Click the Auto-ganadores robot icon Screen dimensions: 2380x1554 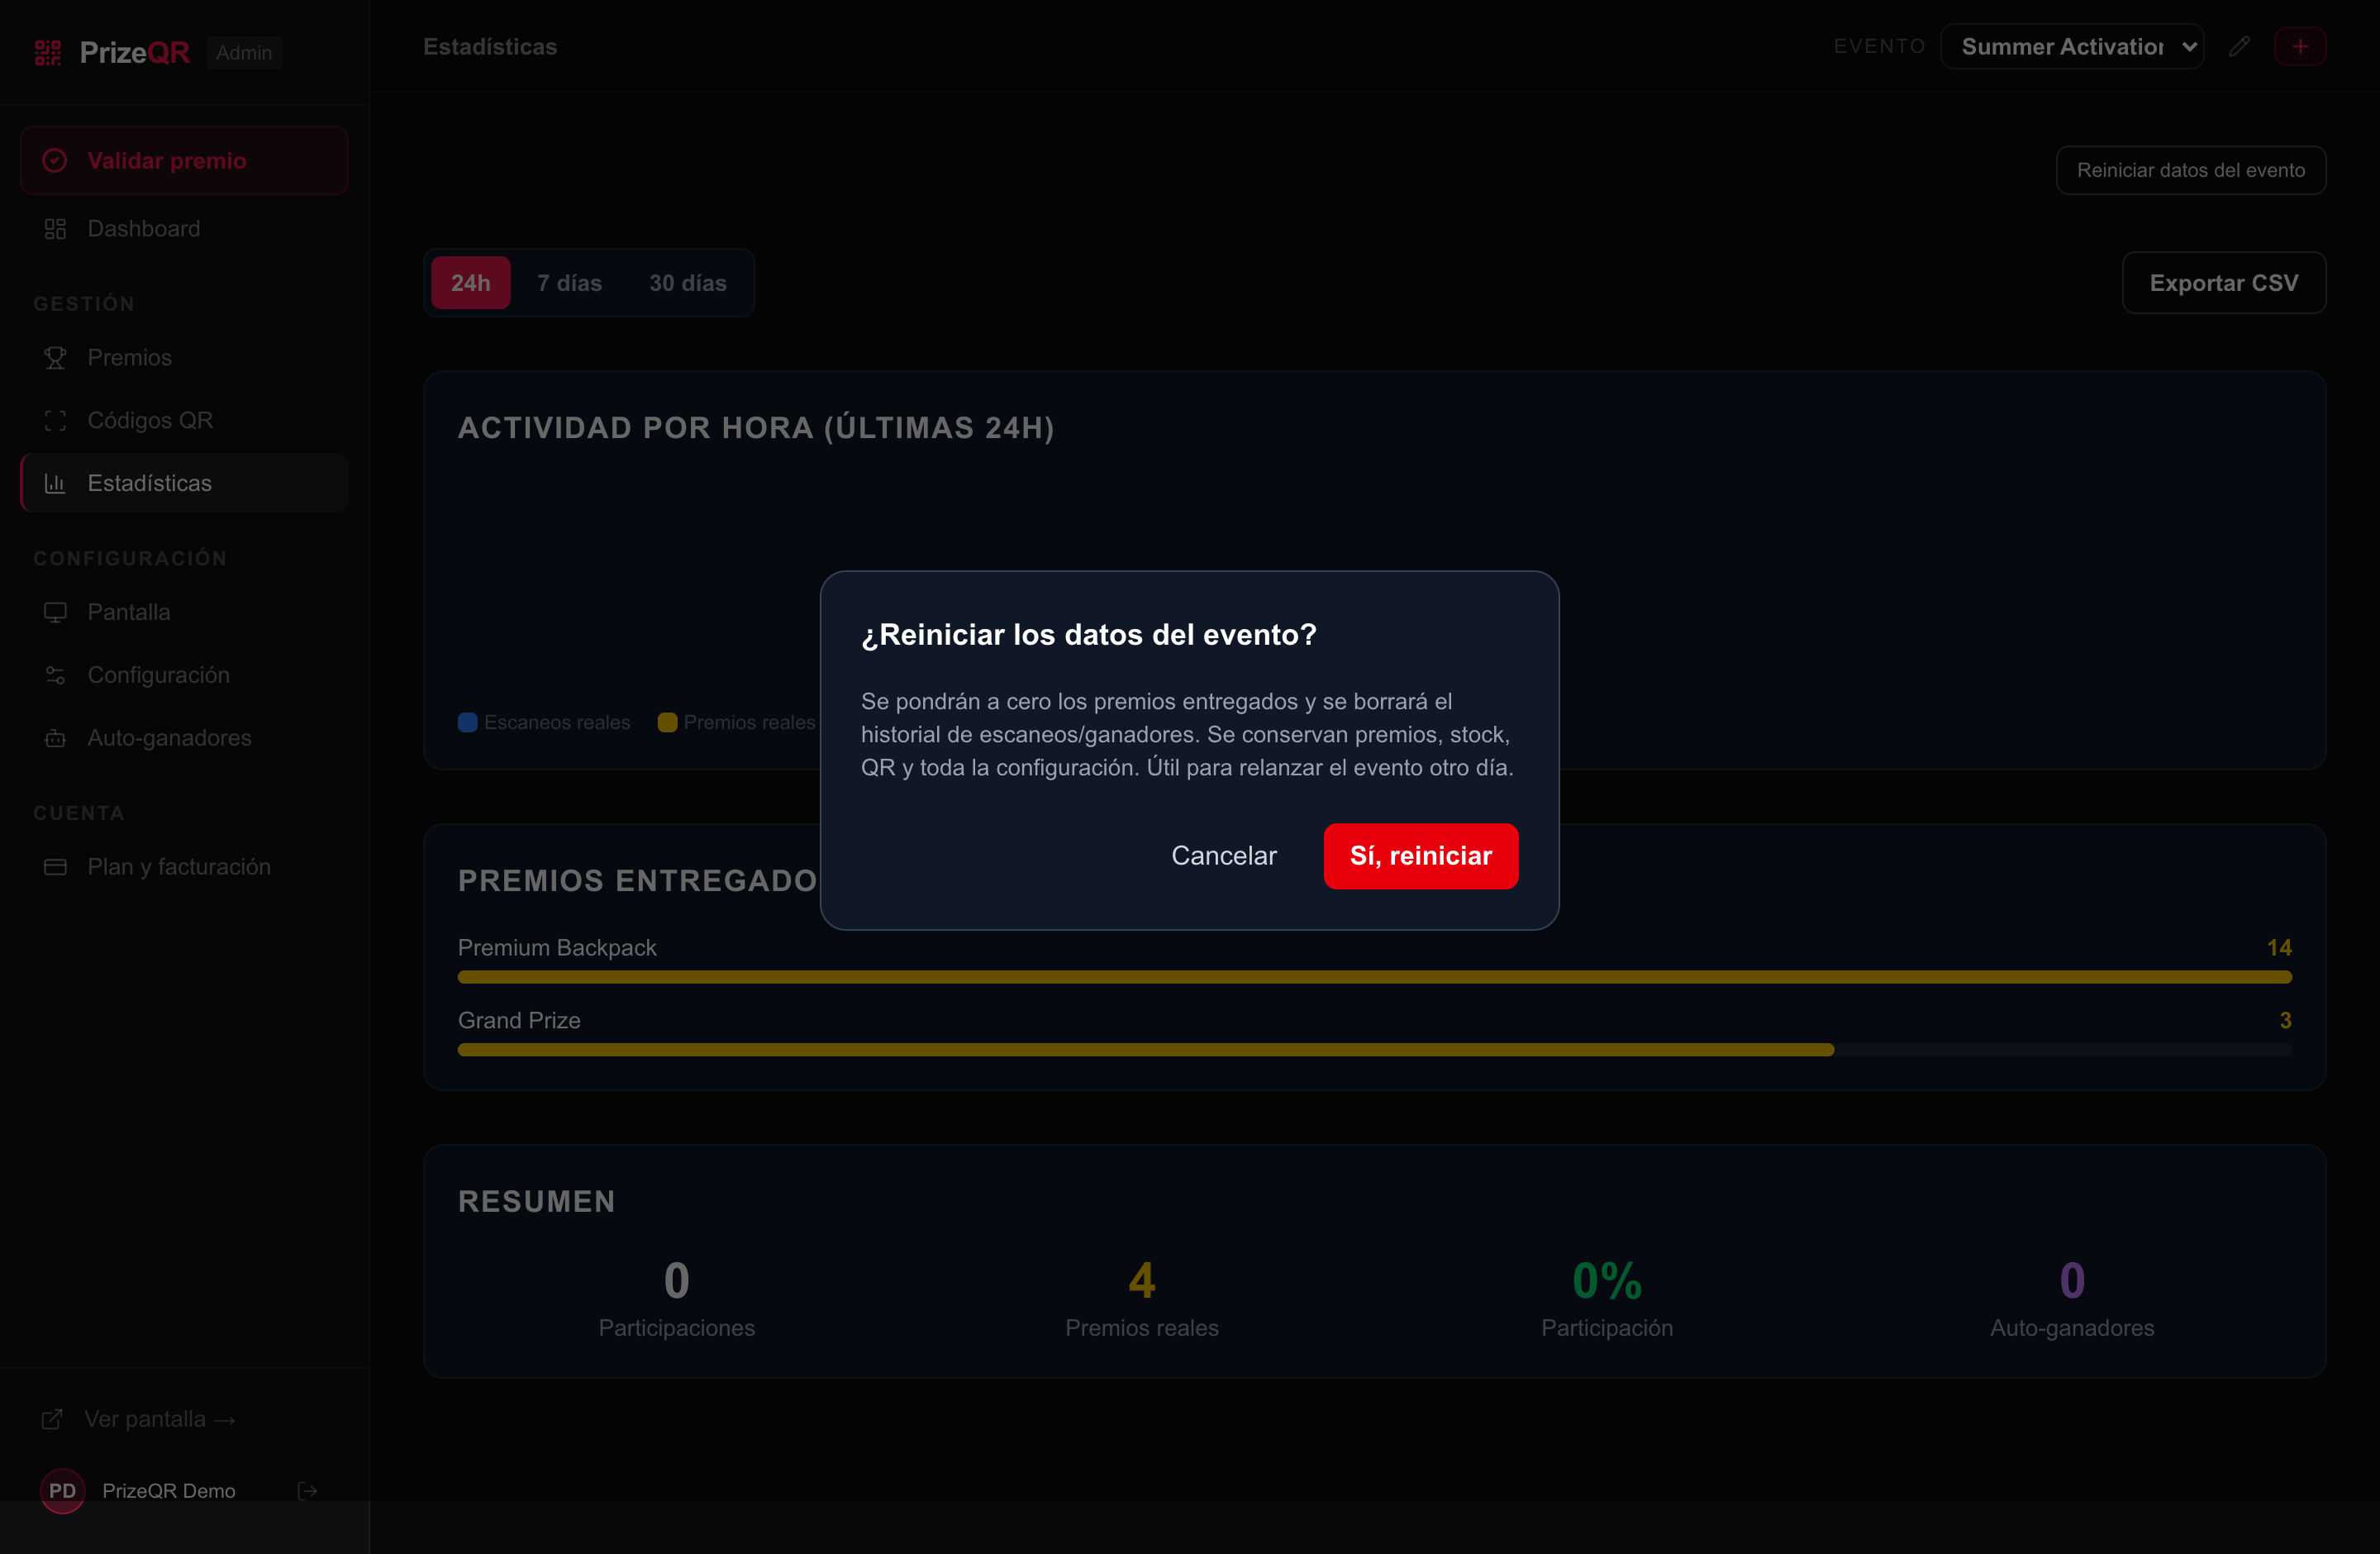pos(55,738)
